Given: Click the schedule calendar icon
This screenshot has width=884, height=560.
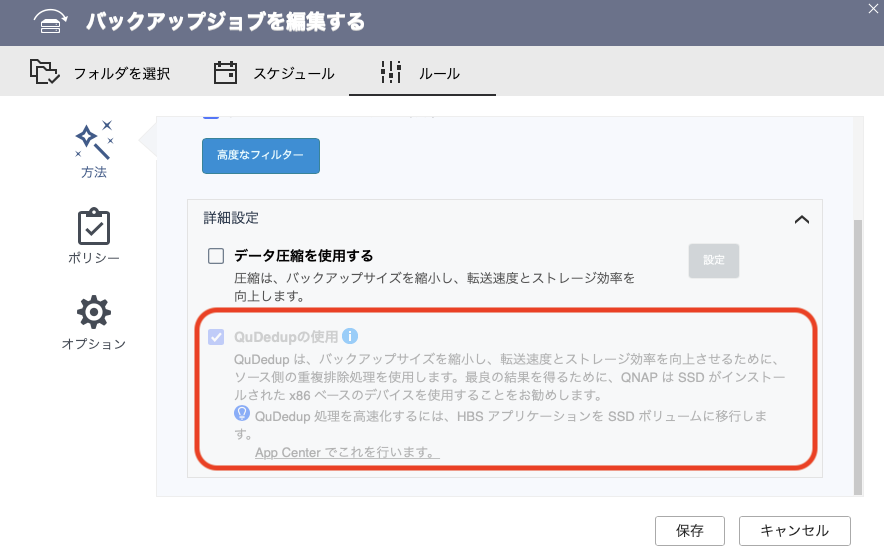Looking at the screenshot, I should (x=225, y=73).
